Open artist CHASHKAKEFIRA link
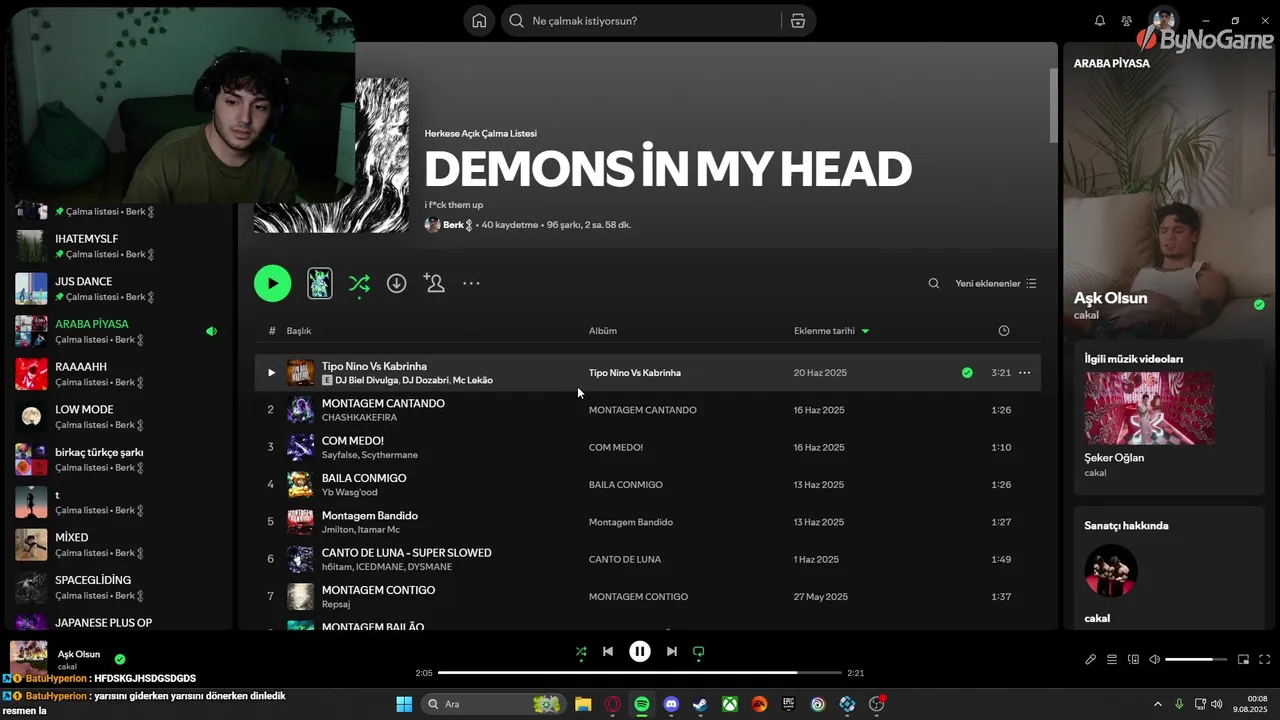This screenshot has height=720, width=1280. (x=359, y=417)
